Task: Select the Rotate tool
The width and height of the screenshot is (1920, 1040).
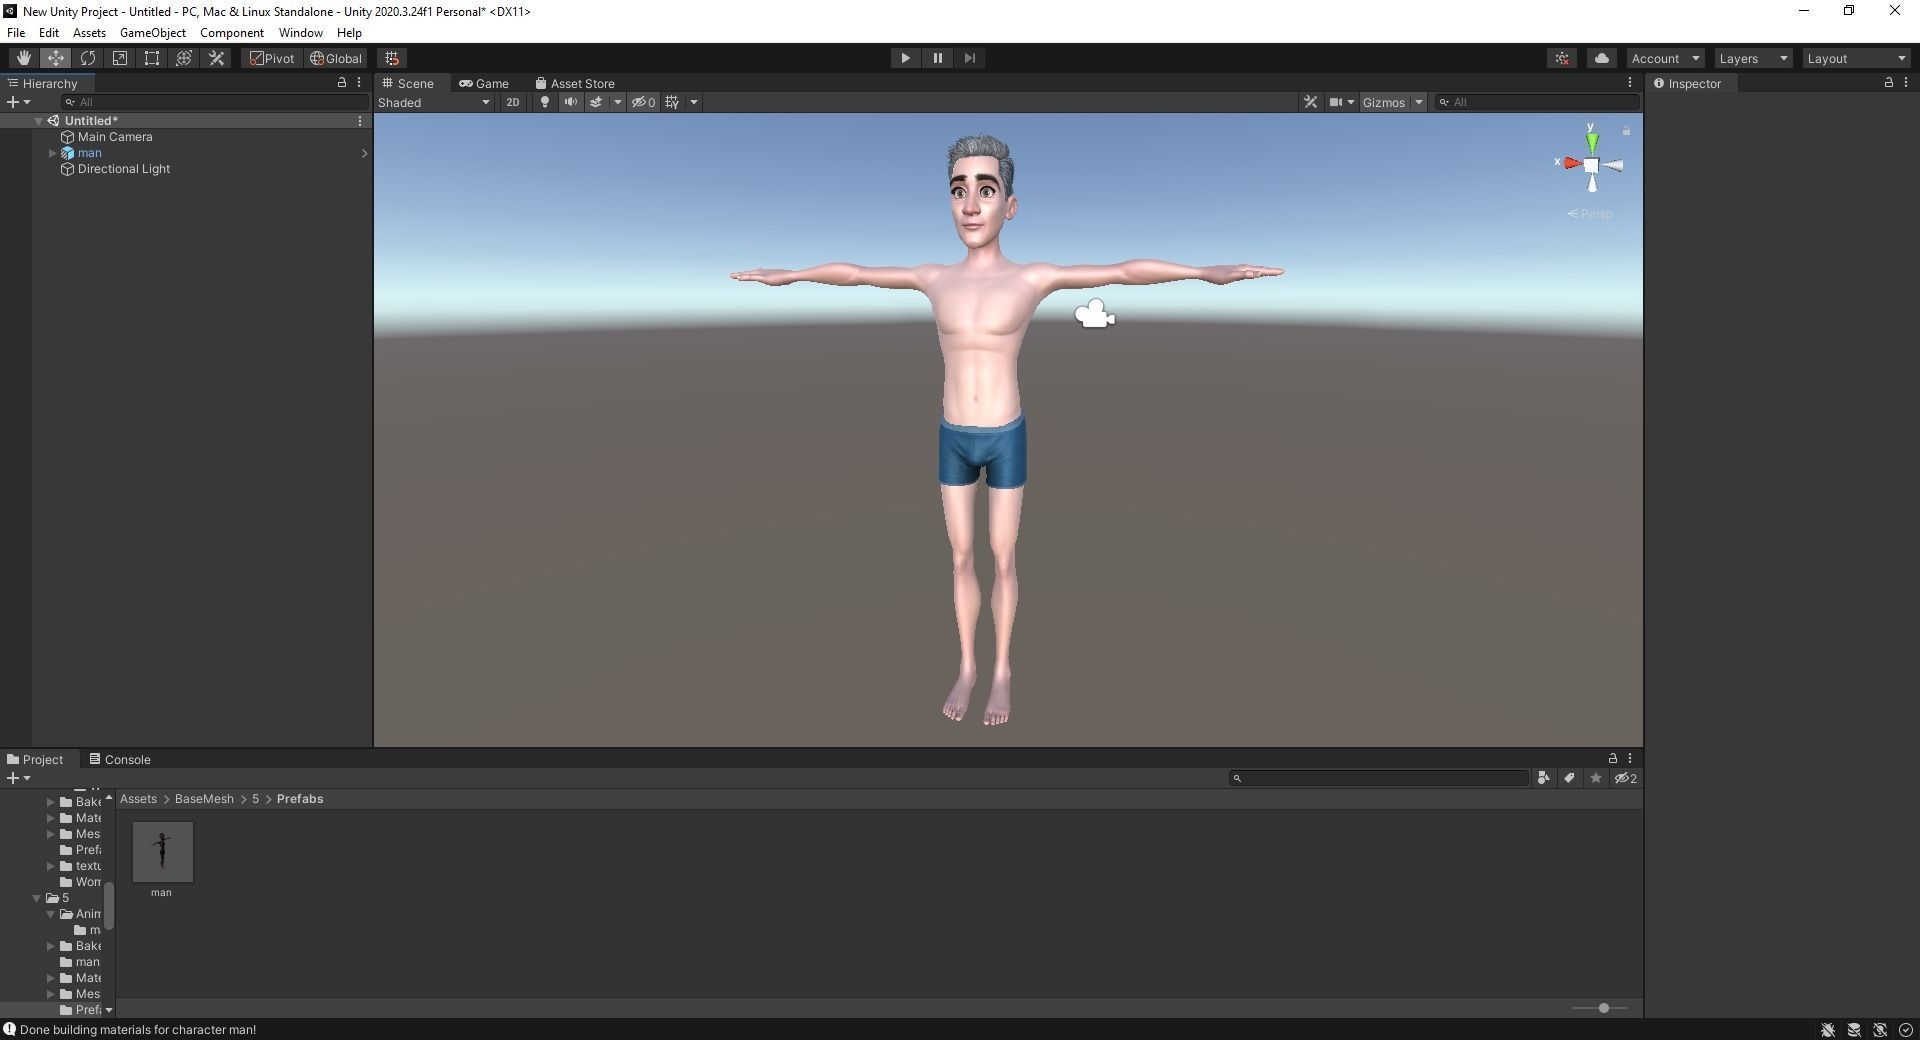Action: pos(87,58)
